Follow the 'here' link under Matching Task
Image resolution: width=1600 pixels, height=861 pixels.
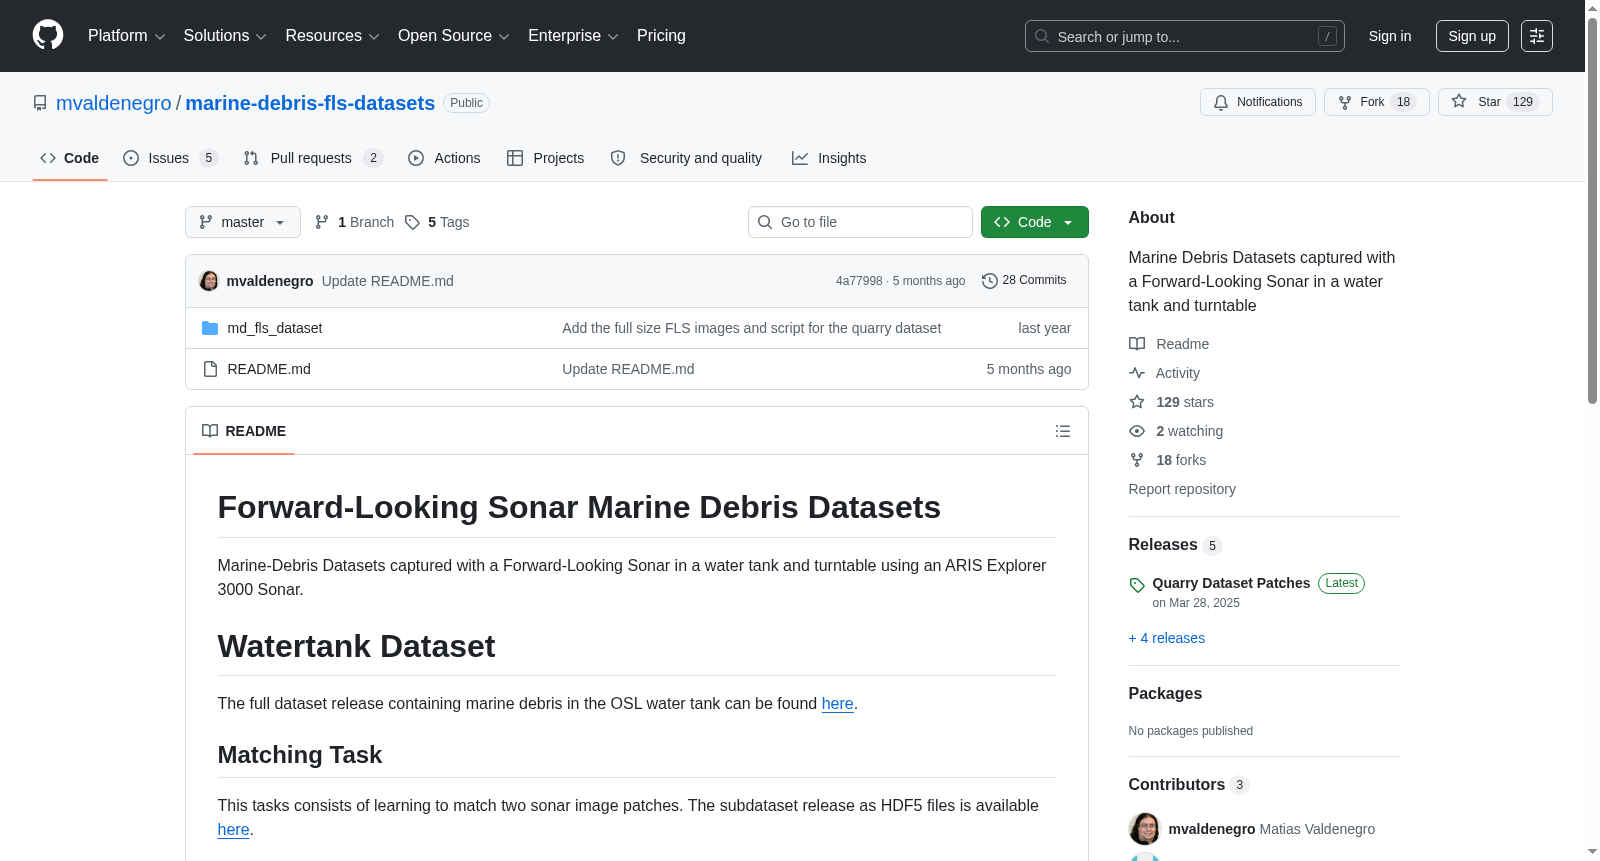pos(234,830)
